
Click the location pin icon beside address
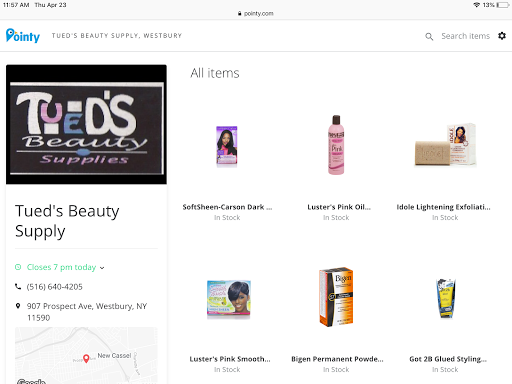pyautogui.click(x=18, y=306)
